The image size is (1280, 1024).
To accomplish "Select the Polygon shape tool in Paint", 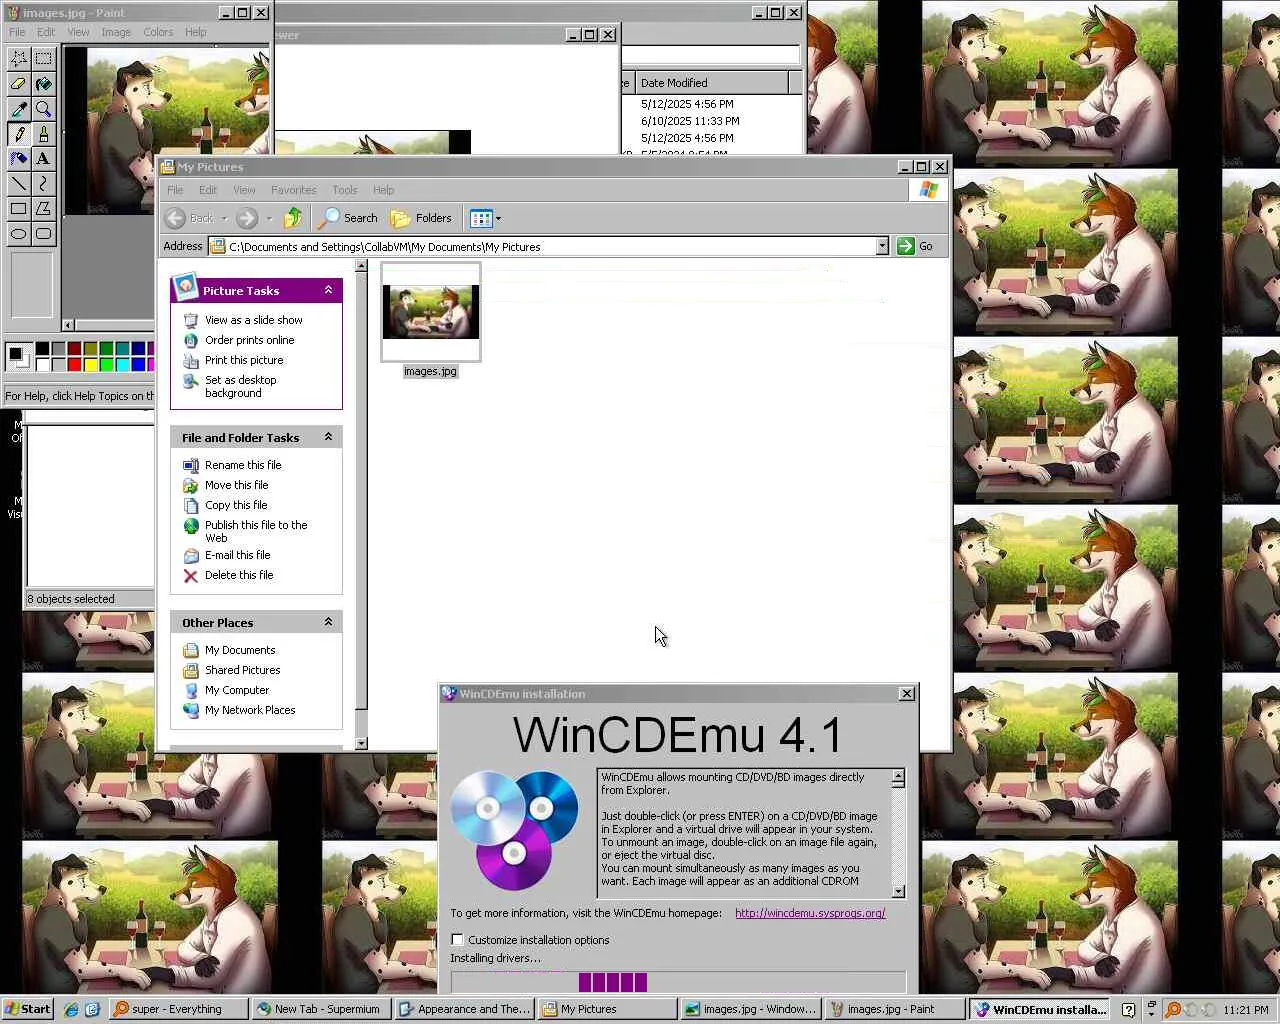I will (43, 209).
